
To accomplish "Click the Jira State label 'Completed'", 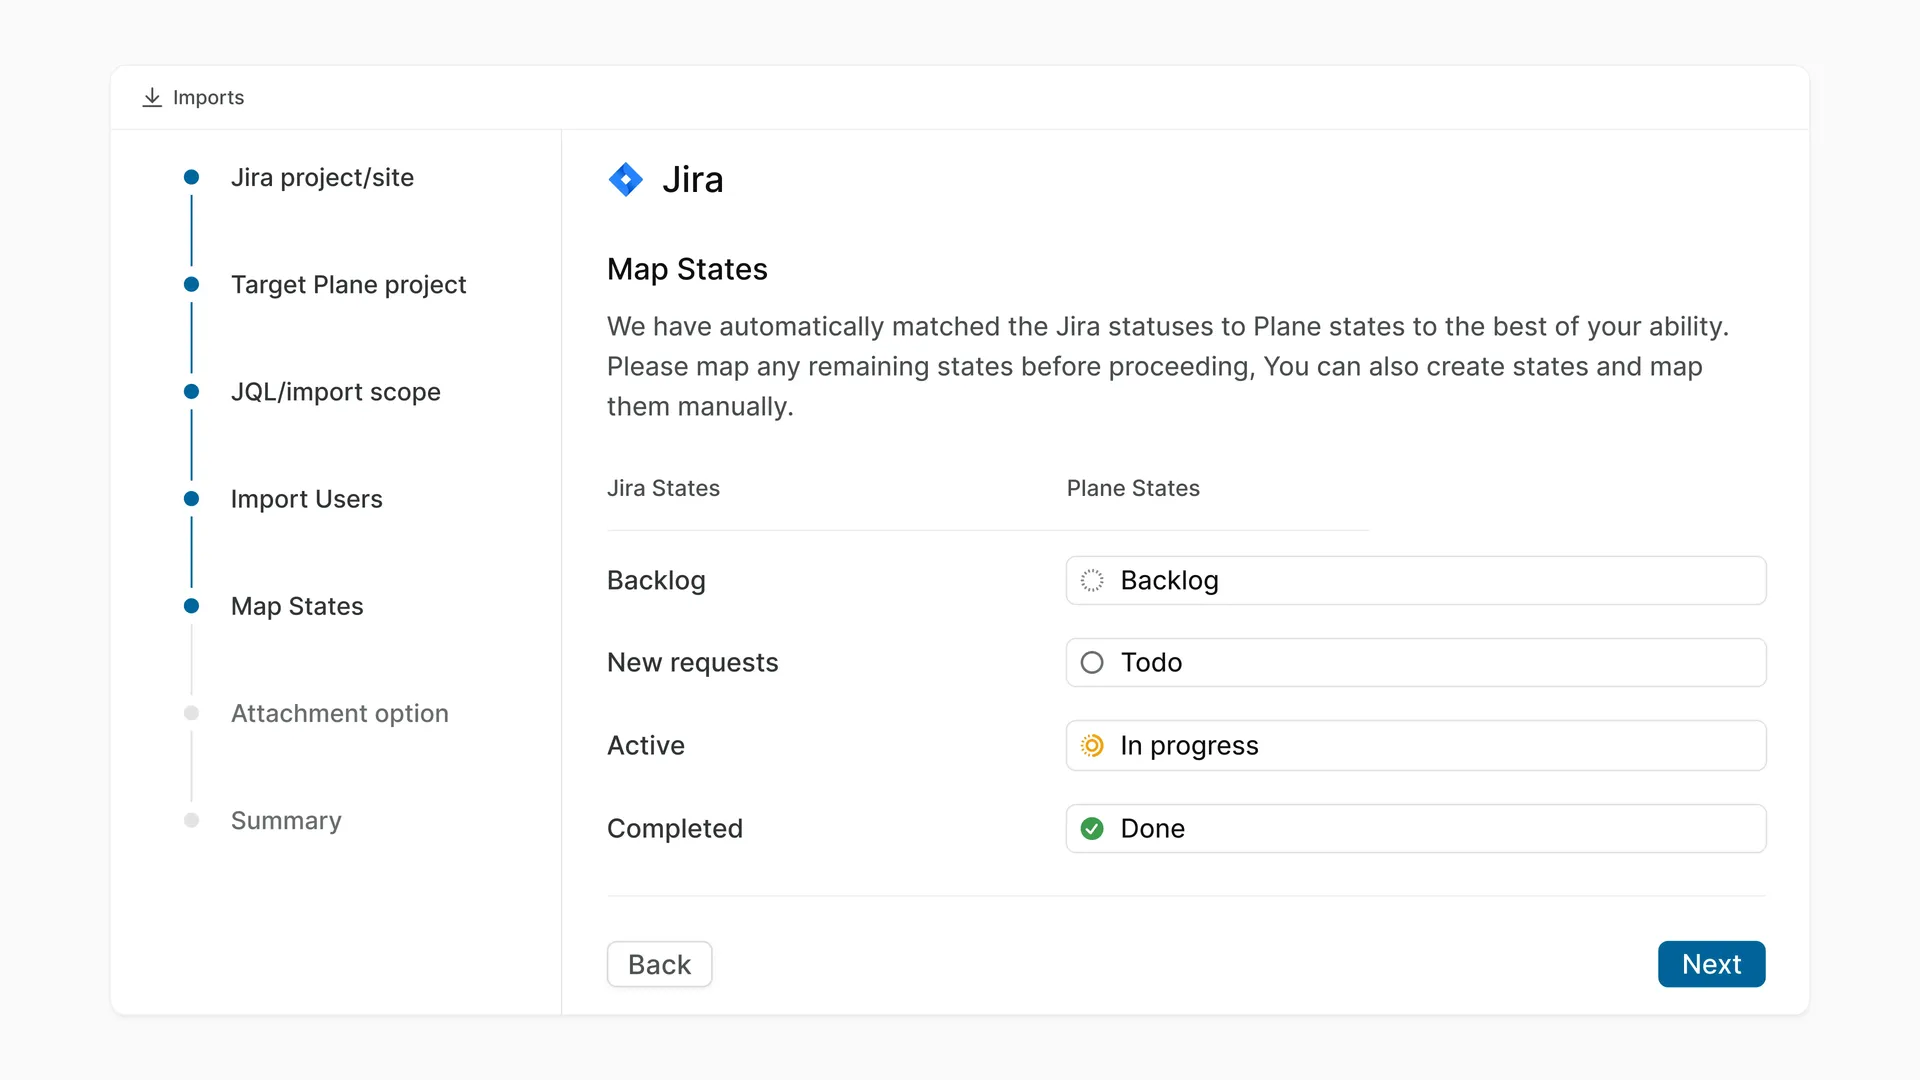I will pyautogui.click(x=674, y=829).
